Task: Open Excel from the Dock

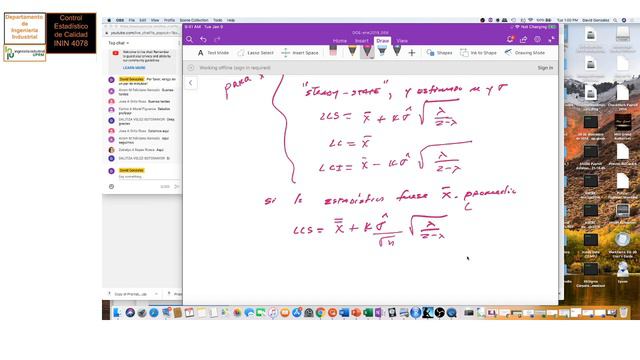Action: 368,313
